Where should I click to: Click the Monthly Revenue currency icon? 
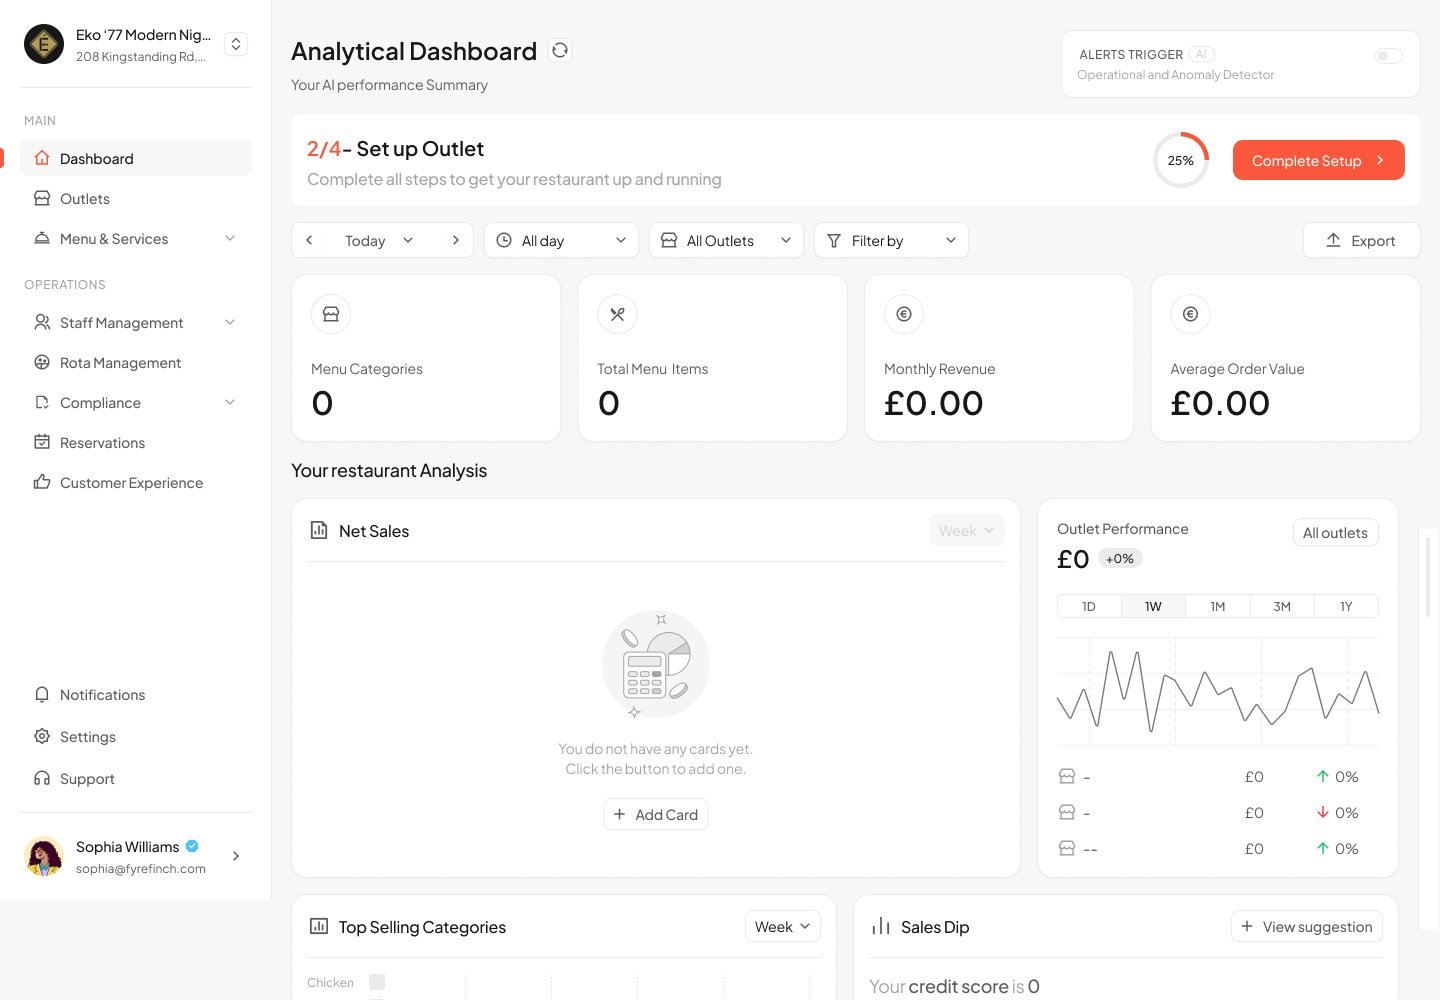(904, 314)
